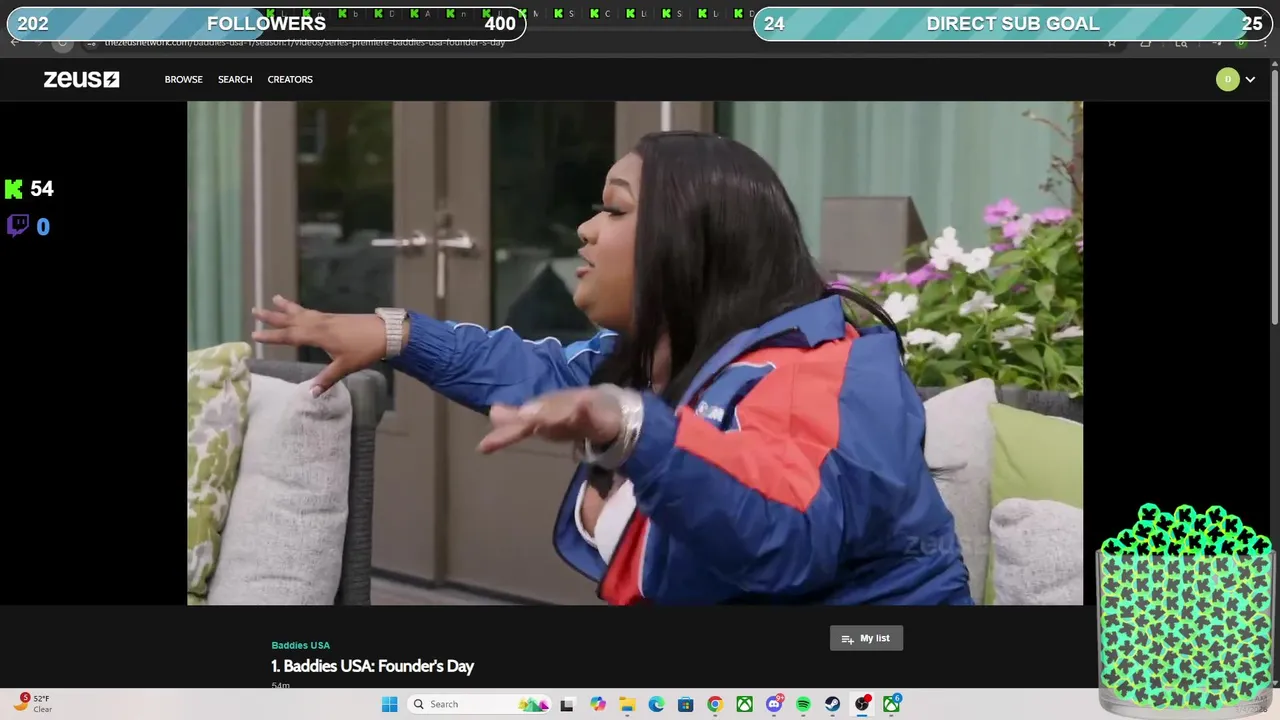
Task: Open the weather widget showing 52°F
Action: coord(33,704)
